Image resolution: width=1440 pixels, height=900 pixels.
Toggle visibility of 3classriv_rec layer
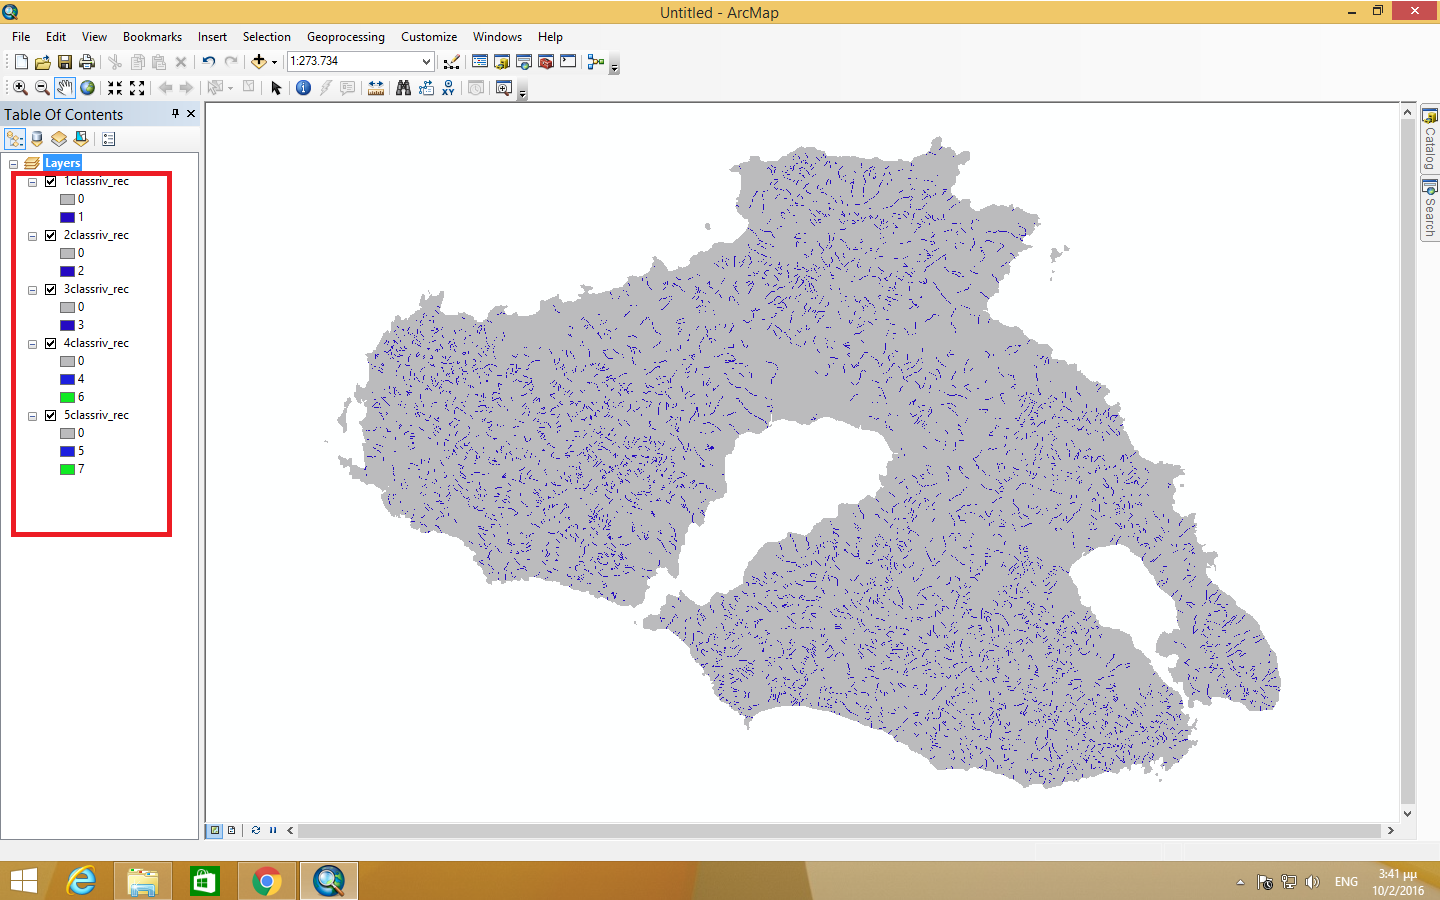[x=50, y=289]
